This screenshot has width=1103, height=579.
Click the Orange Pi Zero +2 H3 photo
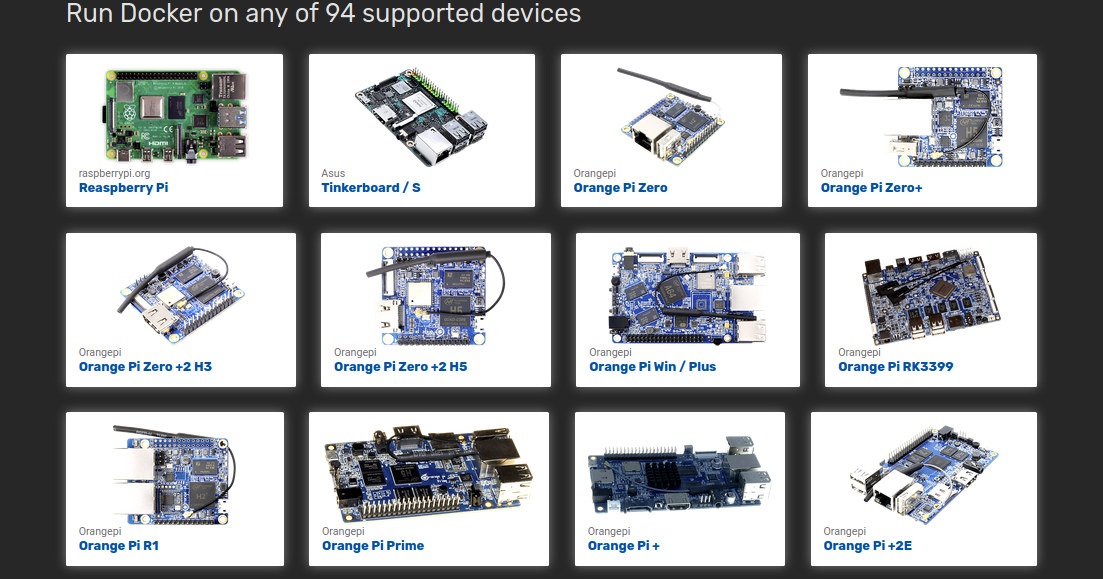click(x=181, y=295)
